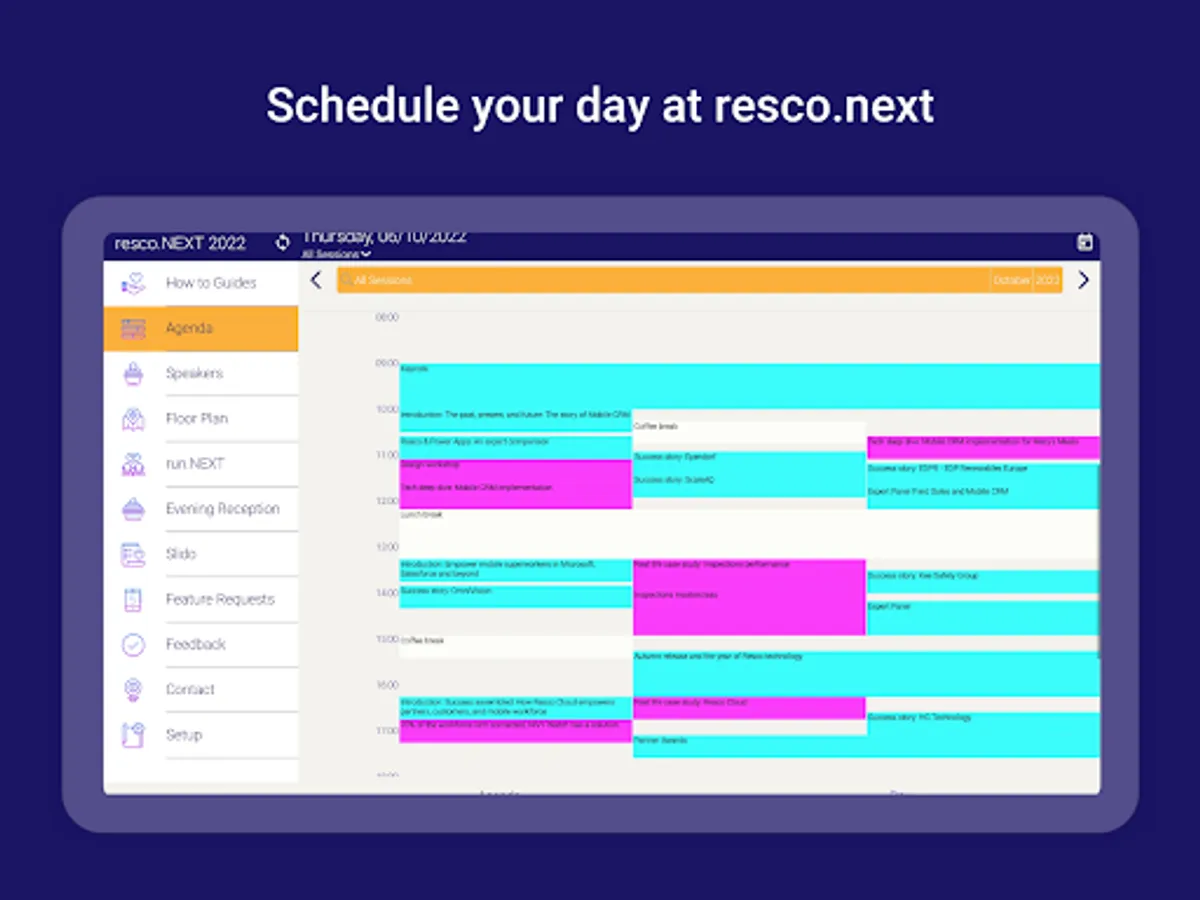Open Real life case study Resco Cloud
The width and height of the screenshot is (1200, 900).
point(749,708)
